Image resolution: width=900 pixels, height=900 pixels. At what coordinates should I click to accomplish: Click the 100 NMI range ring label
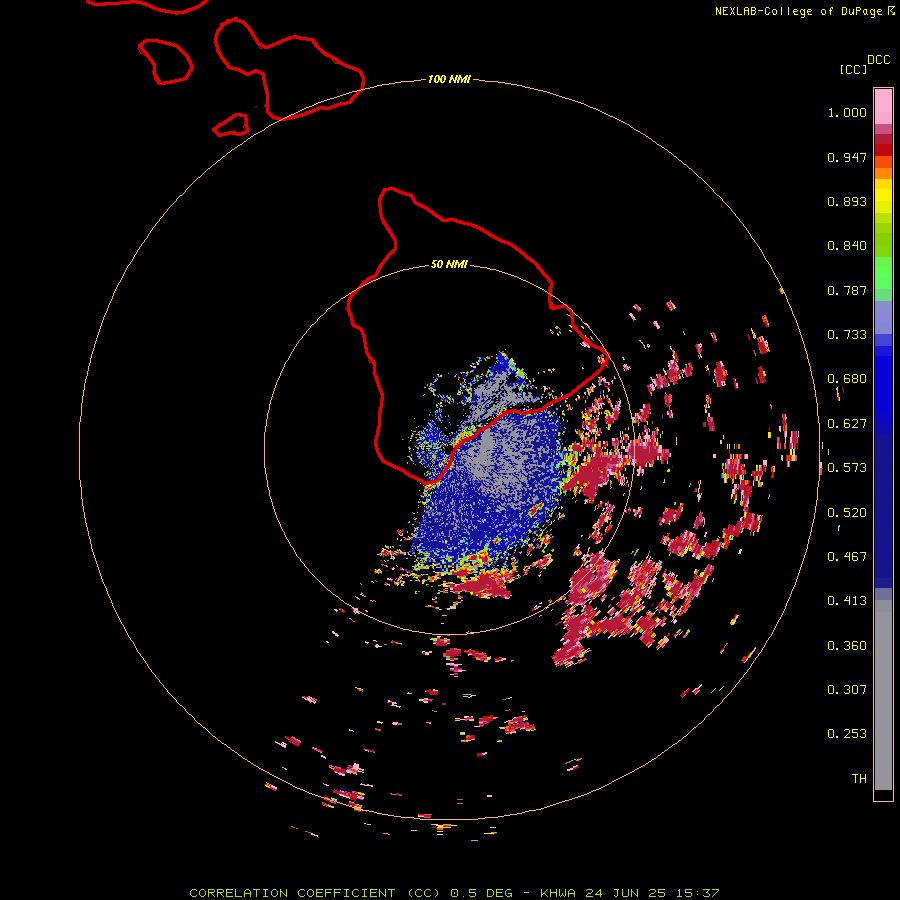(x=449, y=79)
